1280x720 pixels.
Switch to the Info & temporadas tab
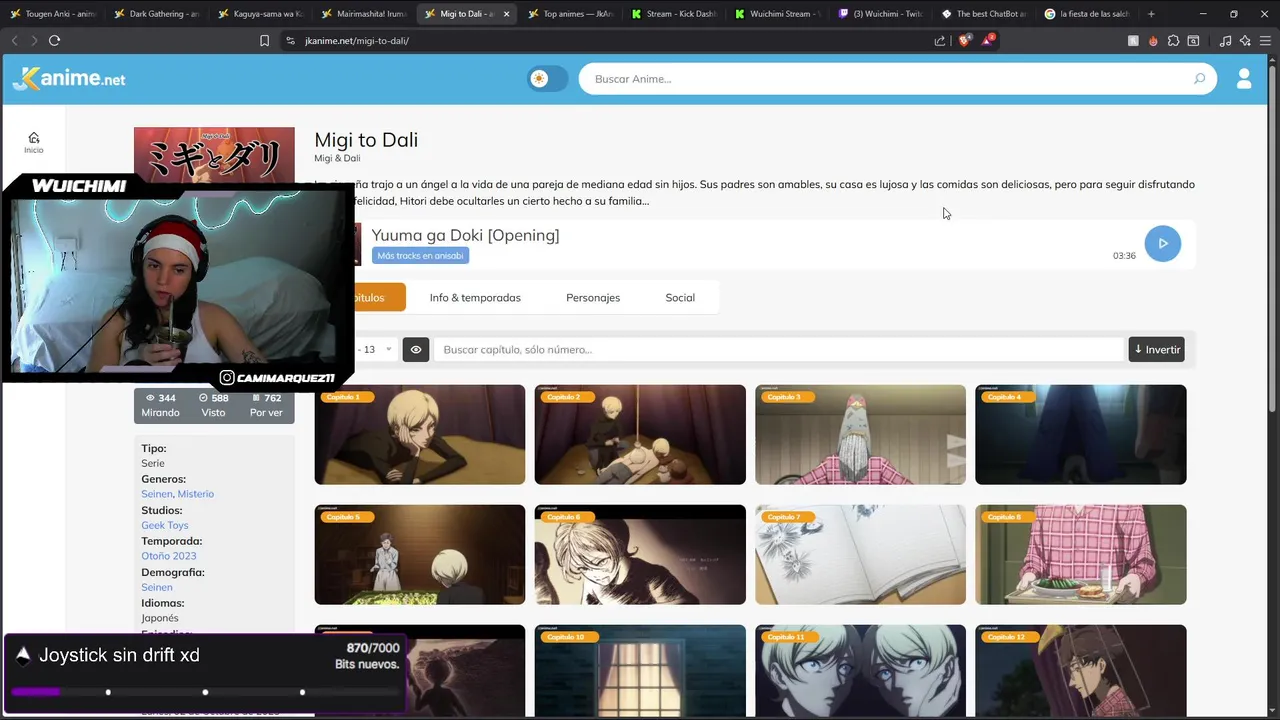coord(475,298)
